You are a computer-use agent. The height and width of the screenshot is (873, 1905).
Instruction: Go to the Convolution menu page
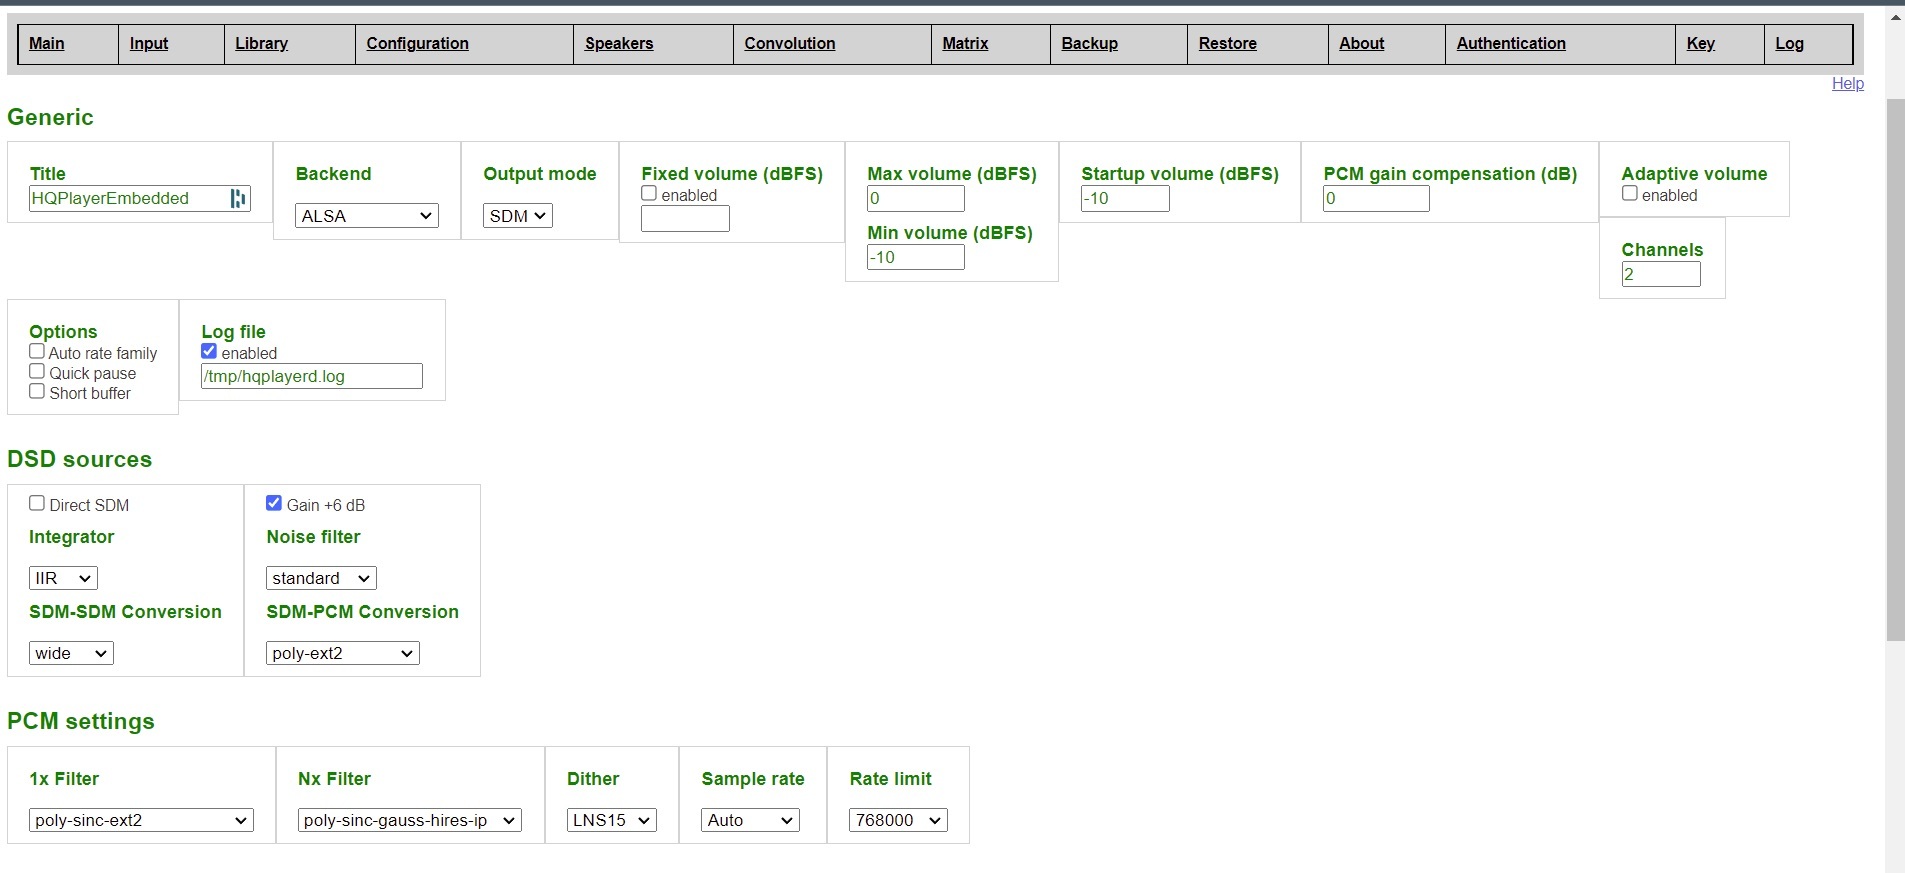[789, 43]
